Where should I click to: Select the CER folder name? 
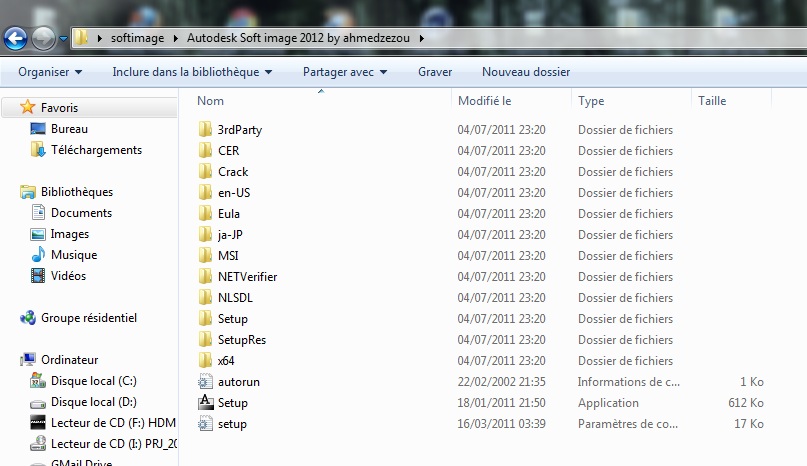coord(229,151)
